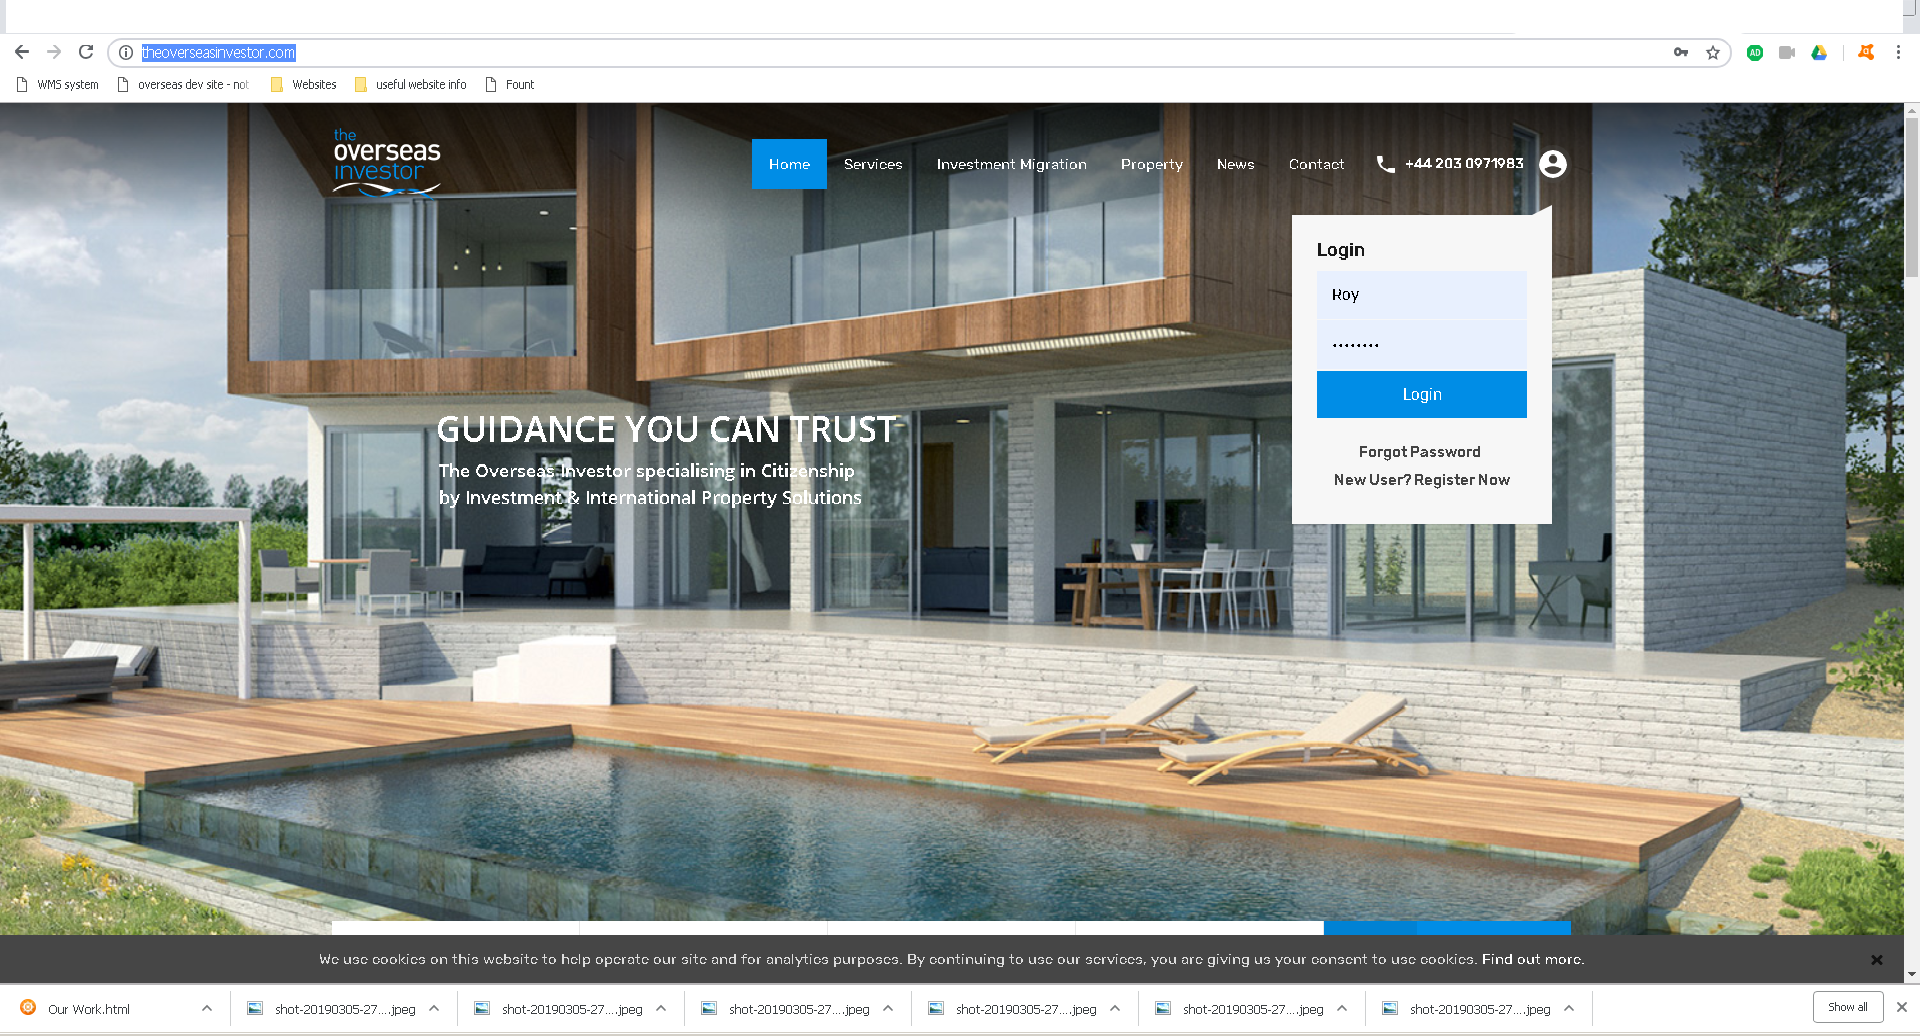Open the user account profile icon
The image size is (1920, 1036).
(1553, 164)
